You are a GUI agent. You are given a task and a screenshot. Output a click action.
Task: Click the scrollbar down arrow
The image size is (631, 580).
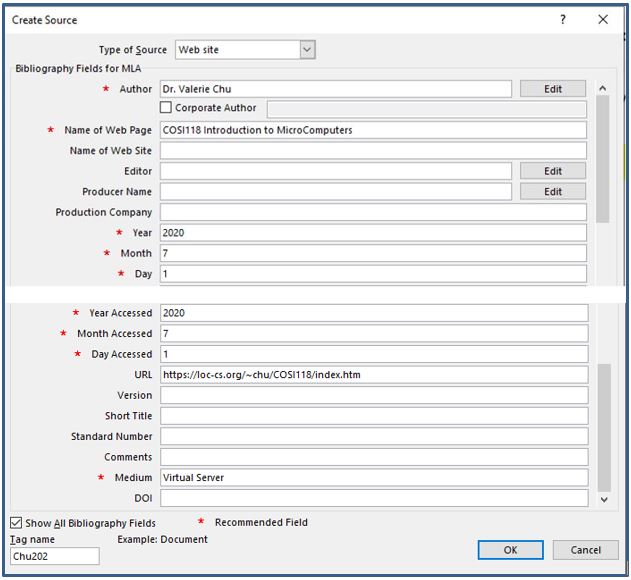602,498
